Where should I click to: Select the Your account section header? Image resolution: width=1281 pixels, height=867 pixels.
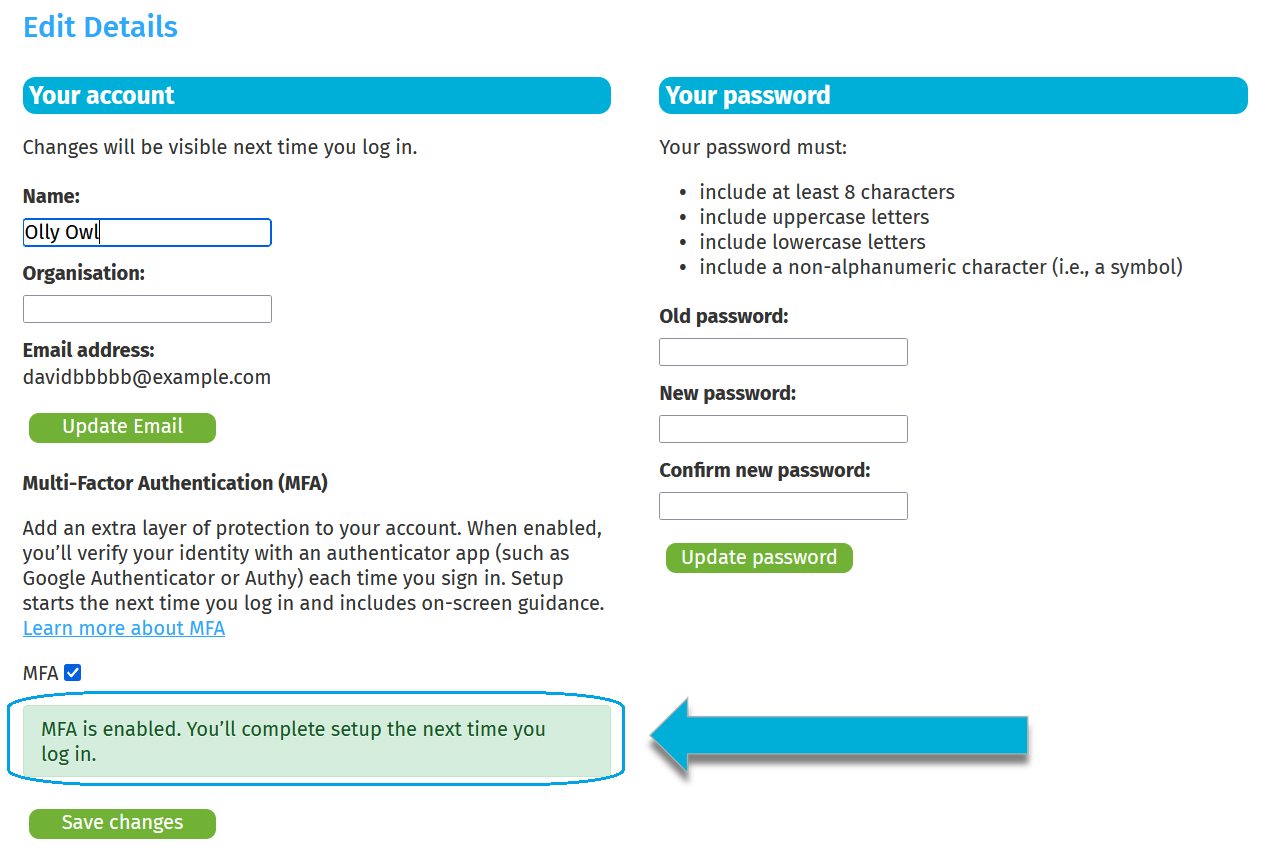click(x=316, y=96)
